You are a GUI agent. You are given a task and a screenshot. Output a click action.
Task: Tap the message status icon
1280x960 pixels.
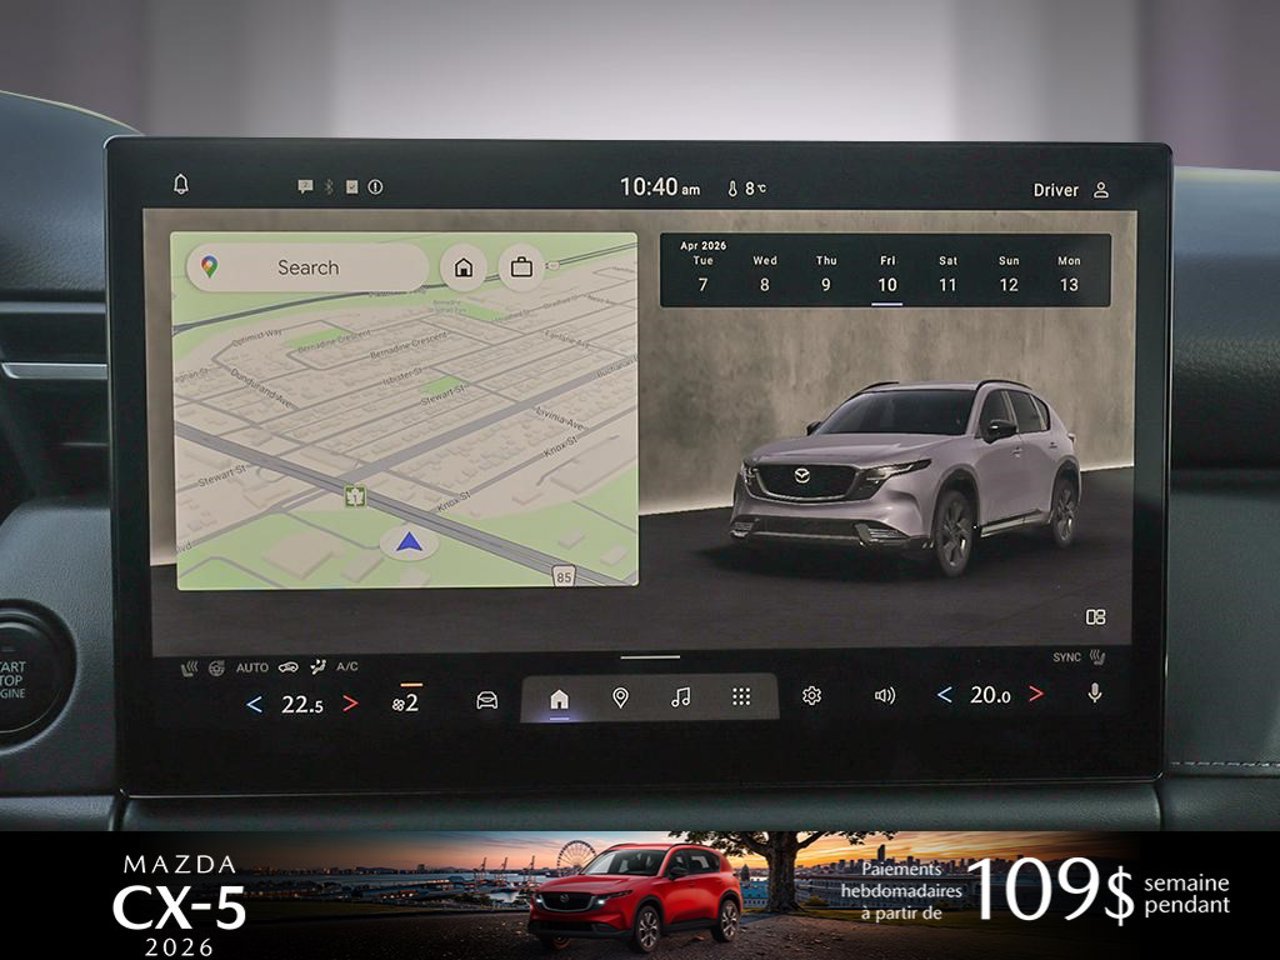pos(306,187)
